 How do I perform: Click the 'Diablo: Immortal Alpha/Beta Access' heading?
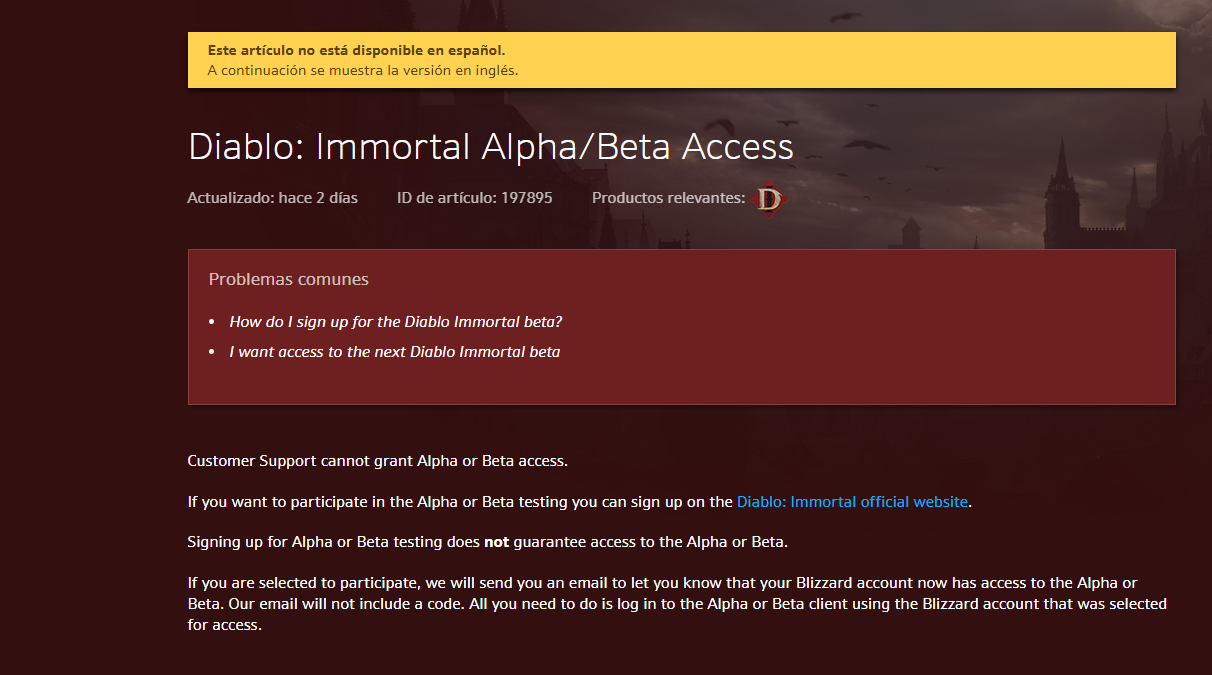491,147
